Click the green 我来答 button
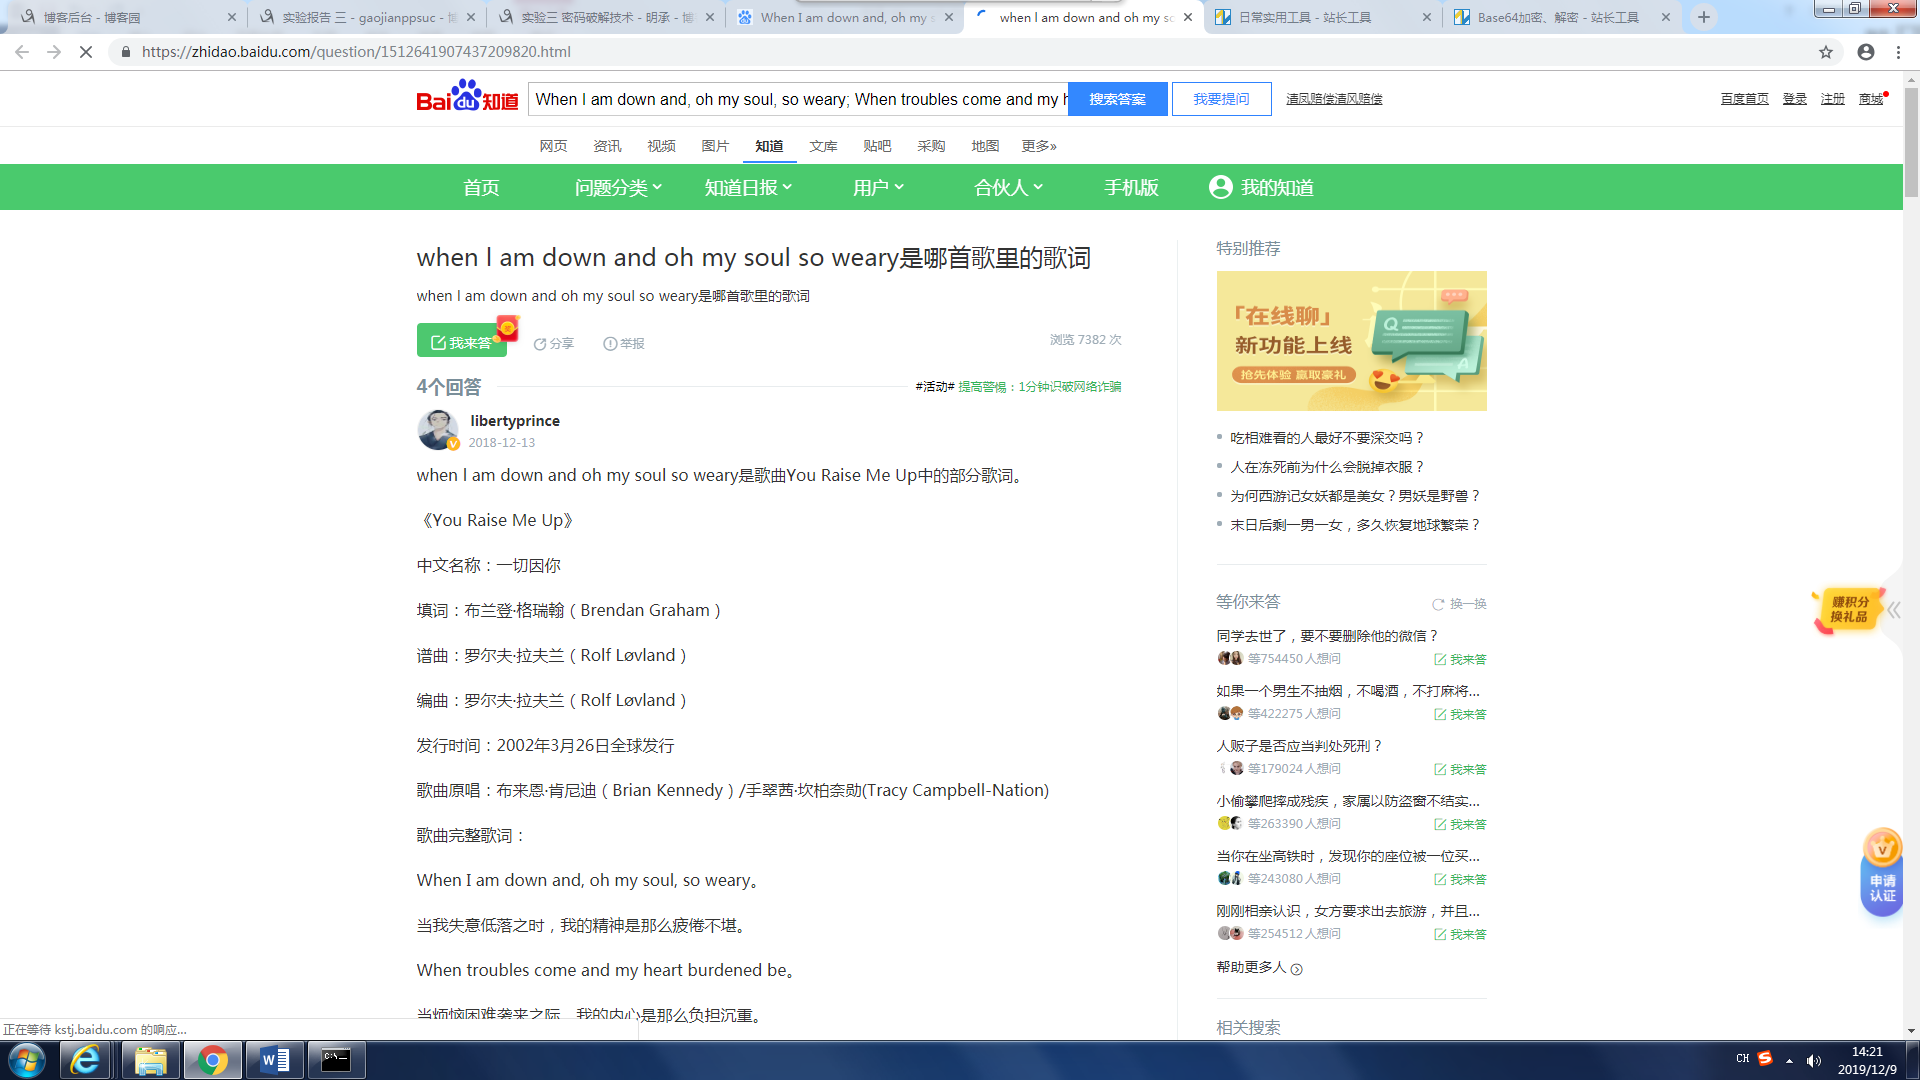Viewport: 1920px width, 1080px height. pos(461,342)
